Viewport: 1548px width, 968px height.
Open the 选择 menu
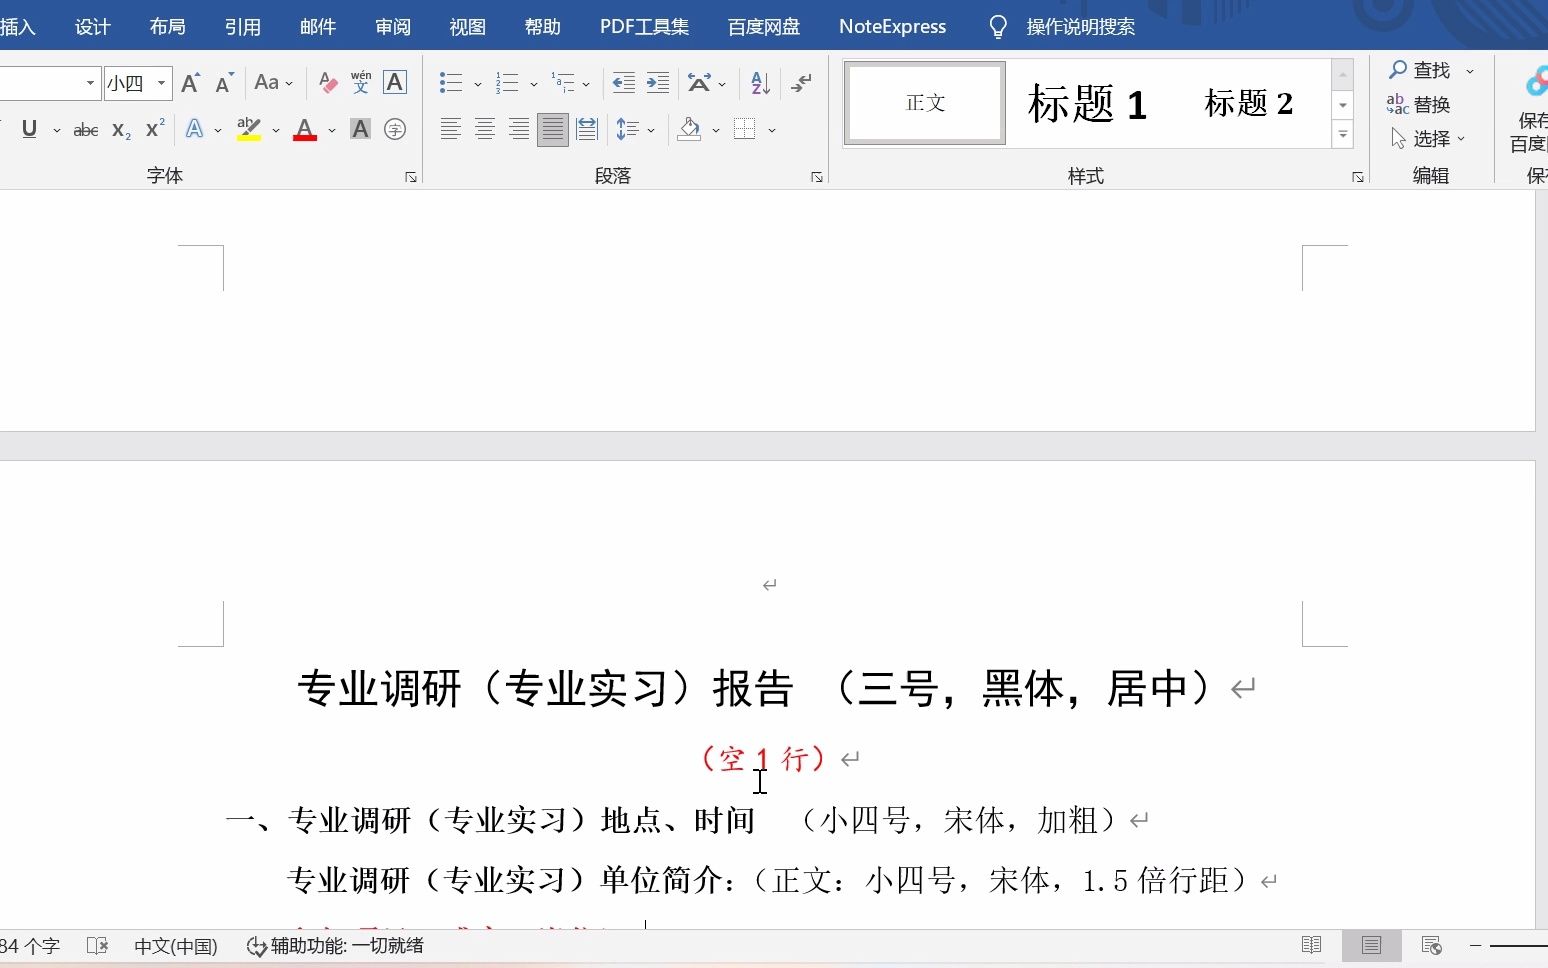1428,139
